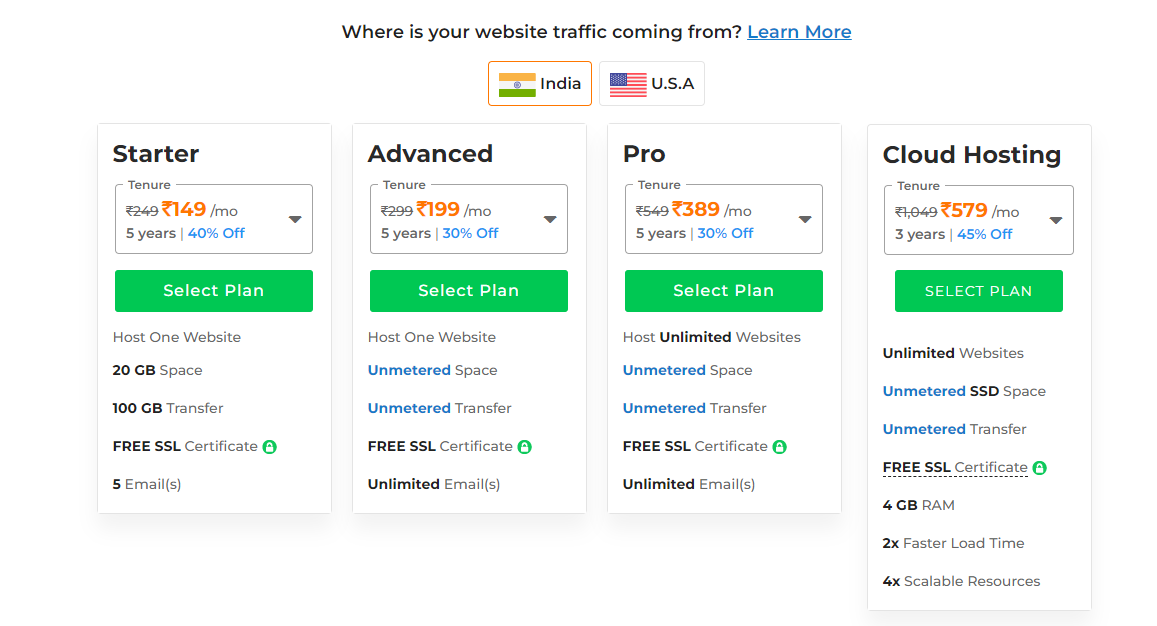Open Advanced plan tenure dropdown arrow
Screen dimensions: 1157x626
click(550, 219)
